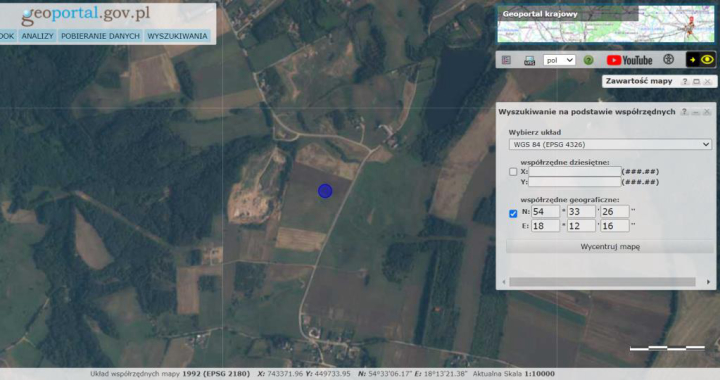Click the N degrees field with 54

coord(546,212)
